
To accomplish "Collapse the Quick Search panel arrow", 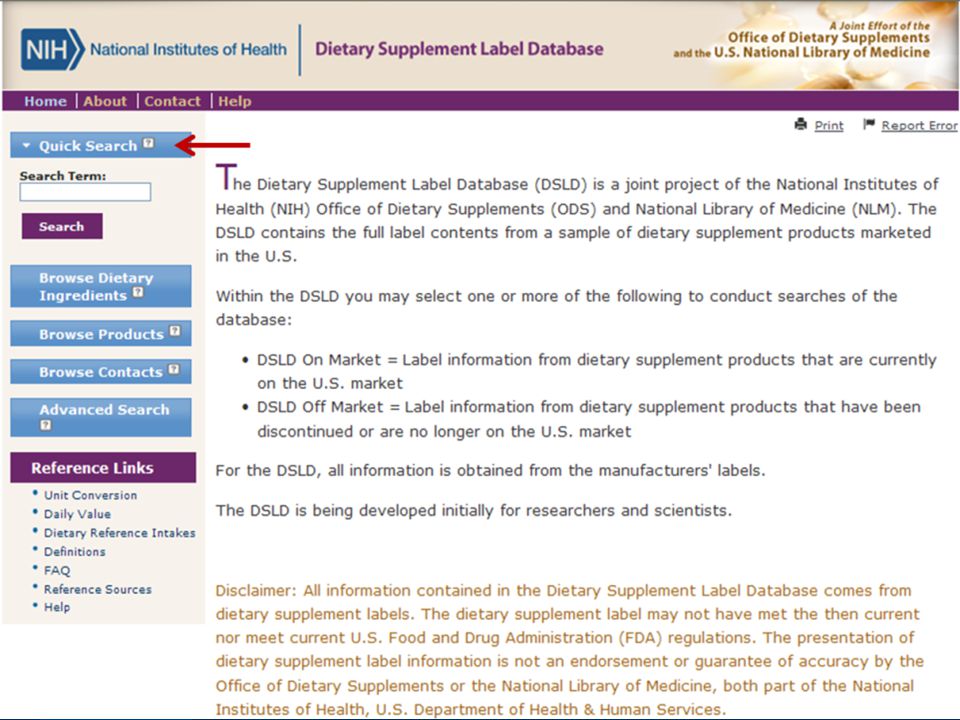I will coord(26,146).
